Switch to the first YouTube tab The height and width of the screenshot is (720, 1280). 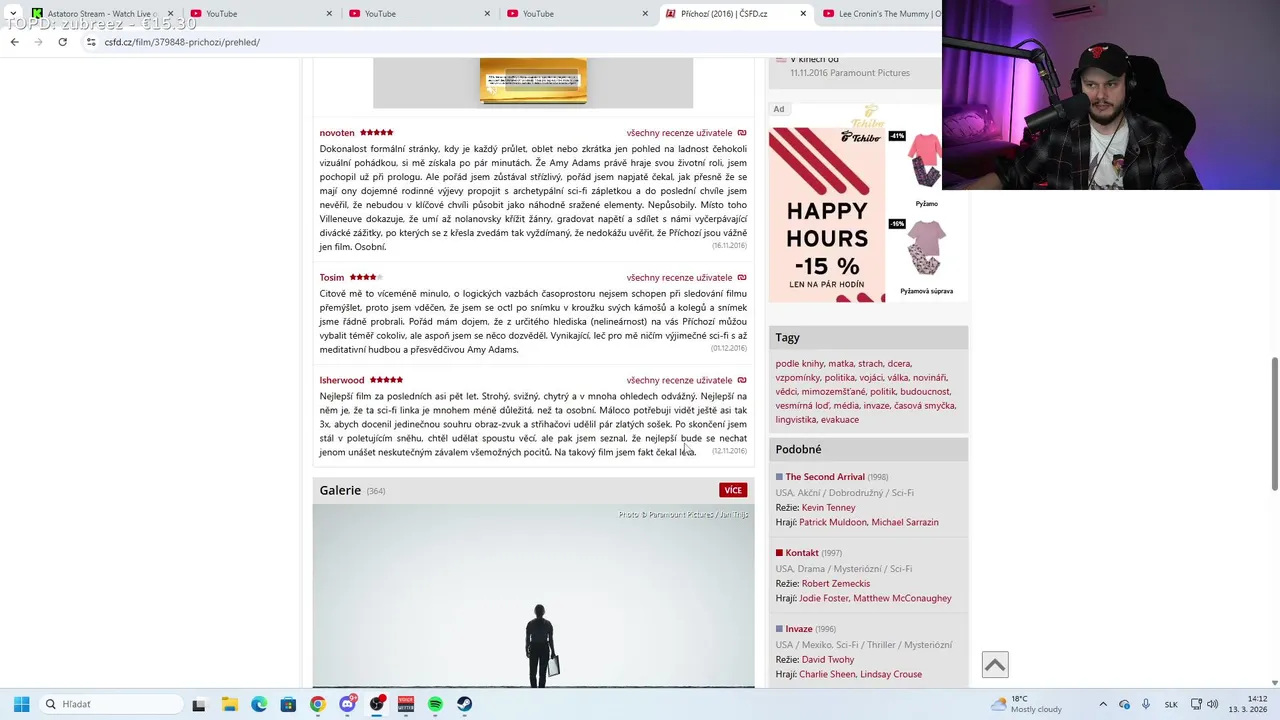coord(260,13)
